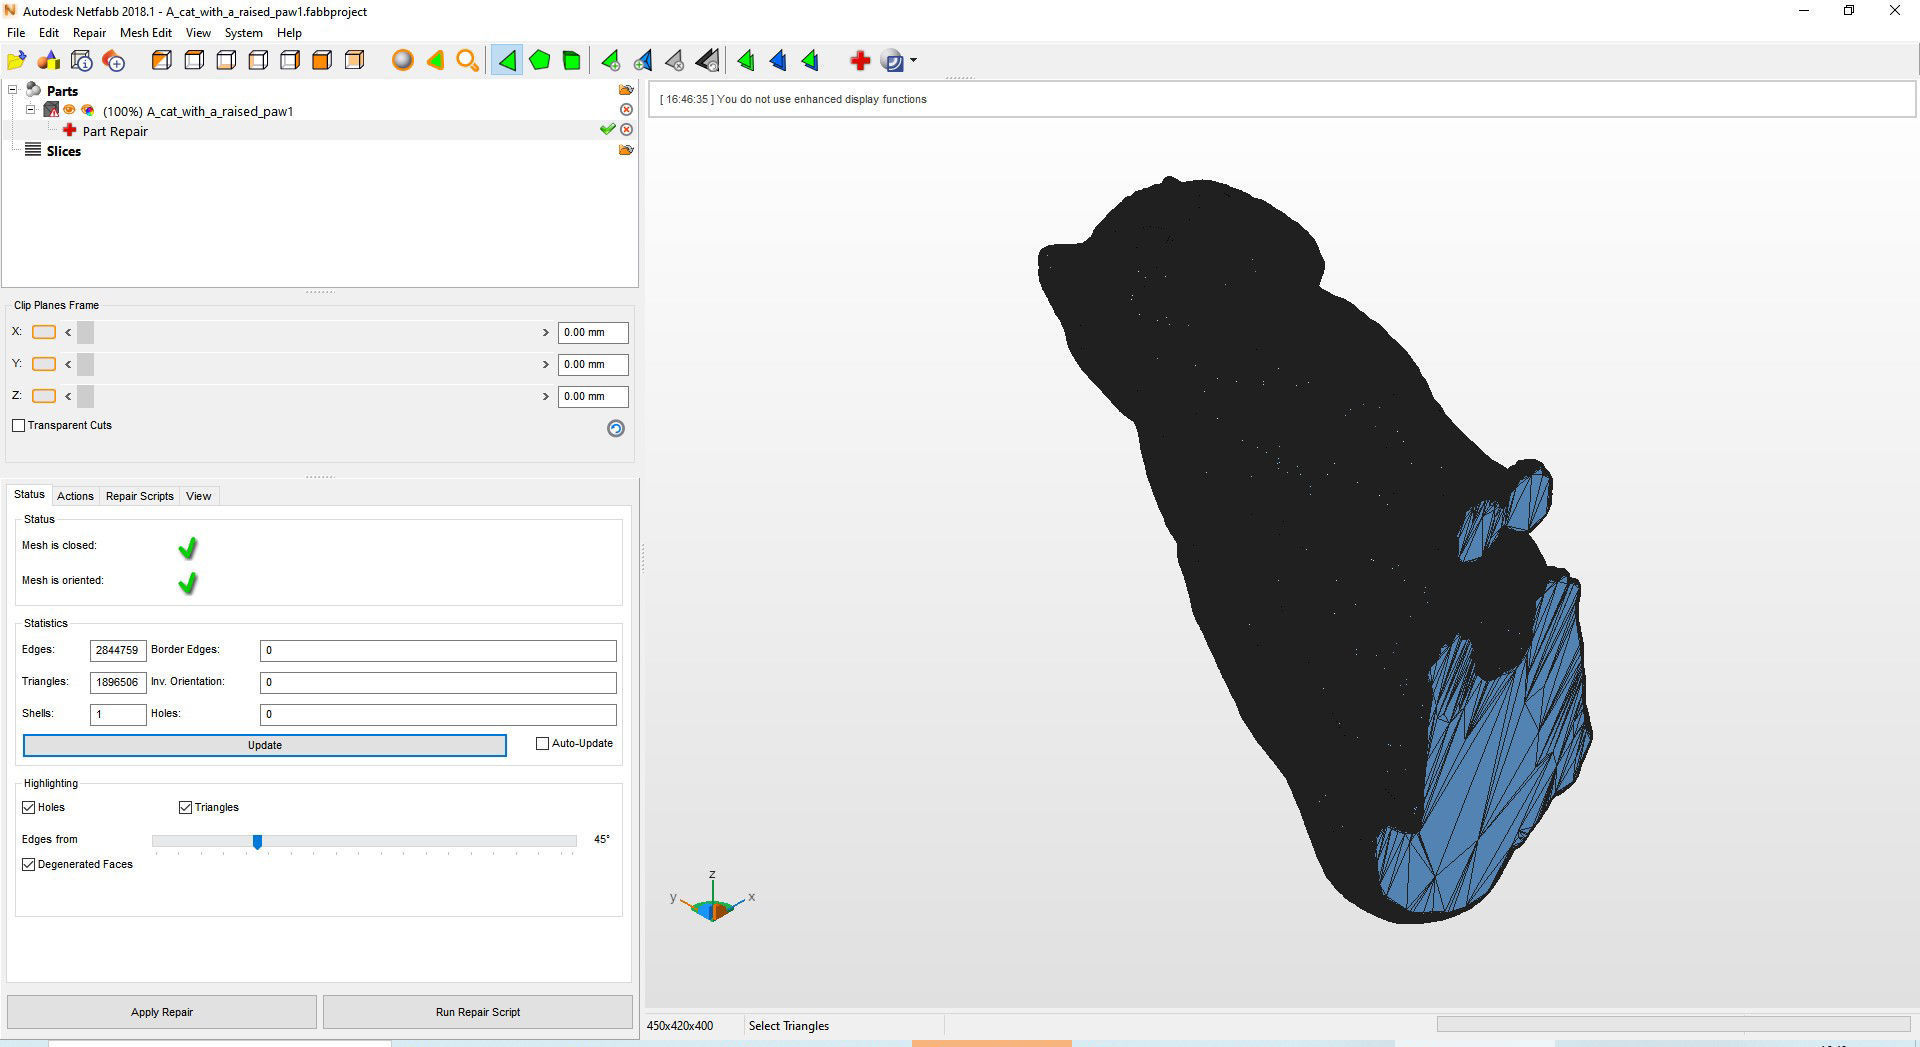Collapse the Parts tree node
The height and width of the screenshot is (1047, 1920).
[x=13, y=90]
